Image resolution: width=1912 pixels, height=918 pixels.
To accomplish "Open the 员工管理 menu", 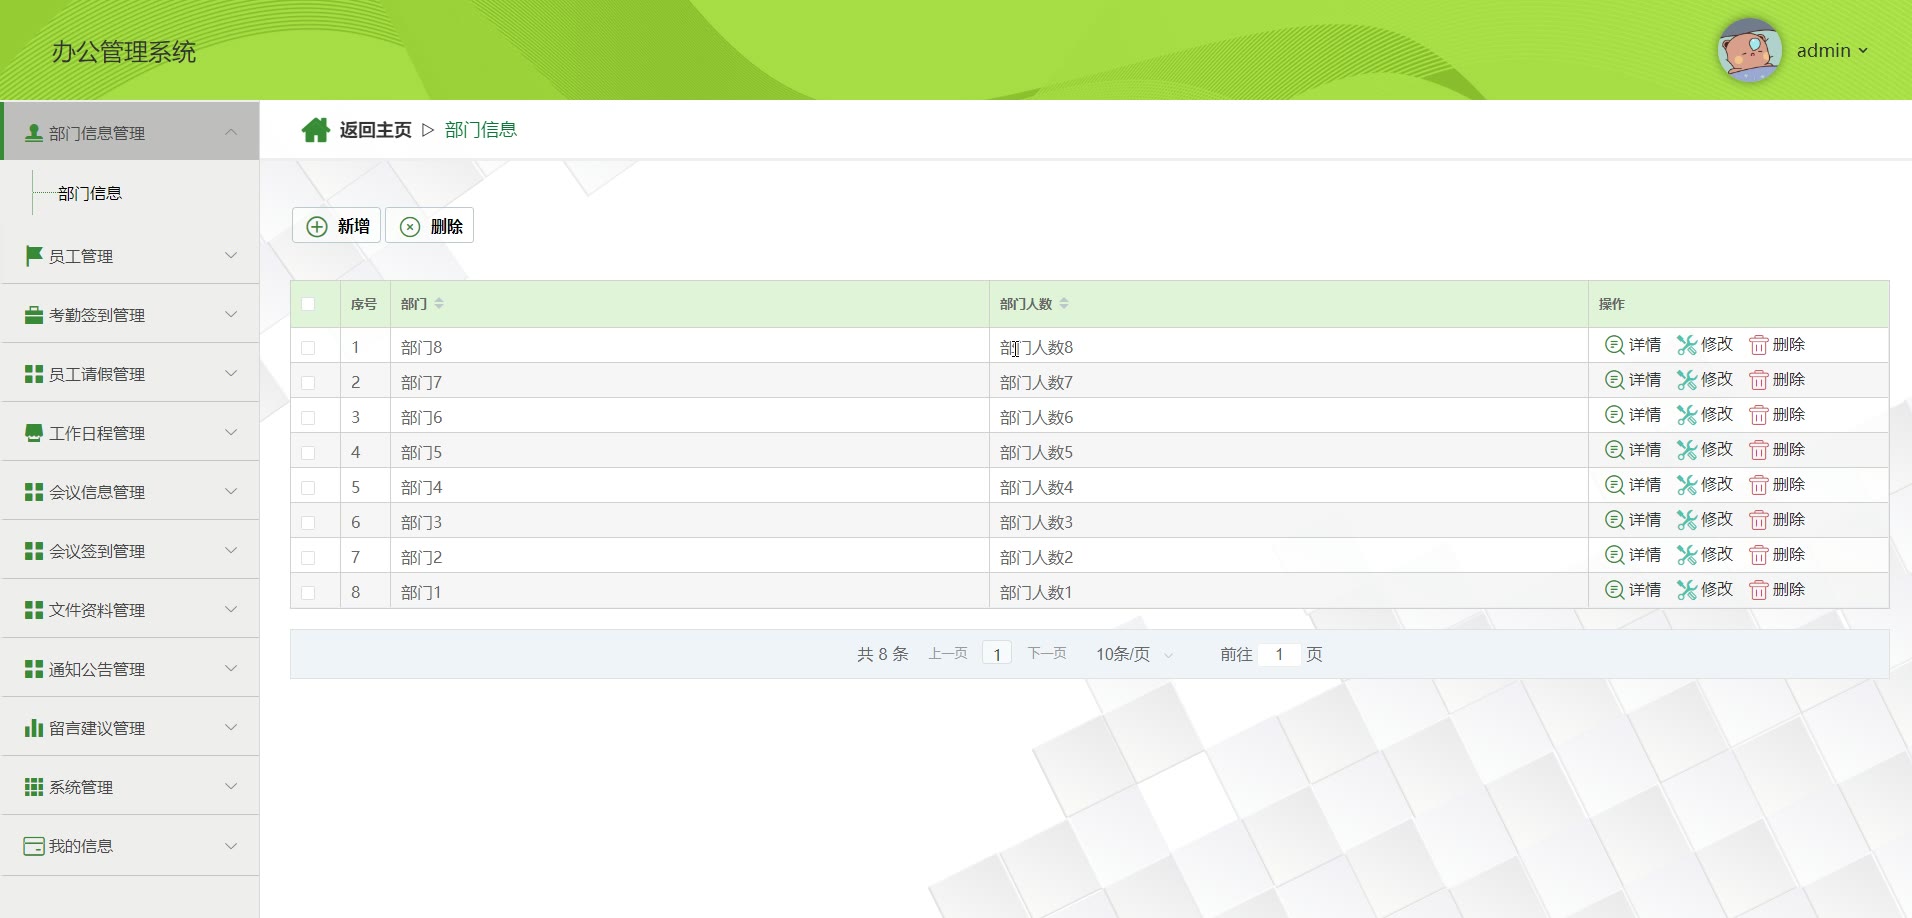I will (x=130, y=256).
